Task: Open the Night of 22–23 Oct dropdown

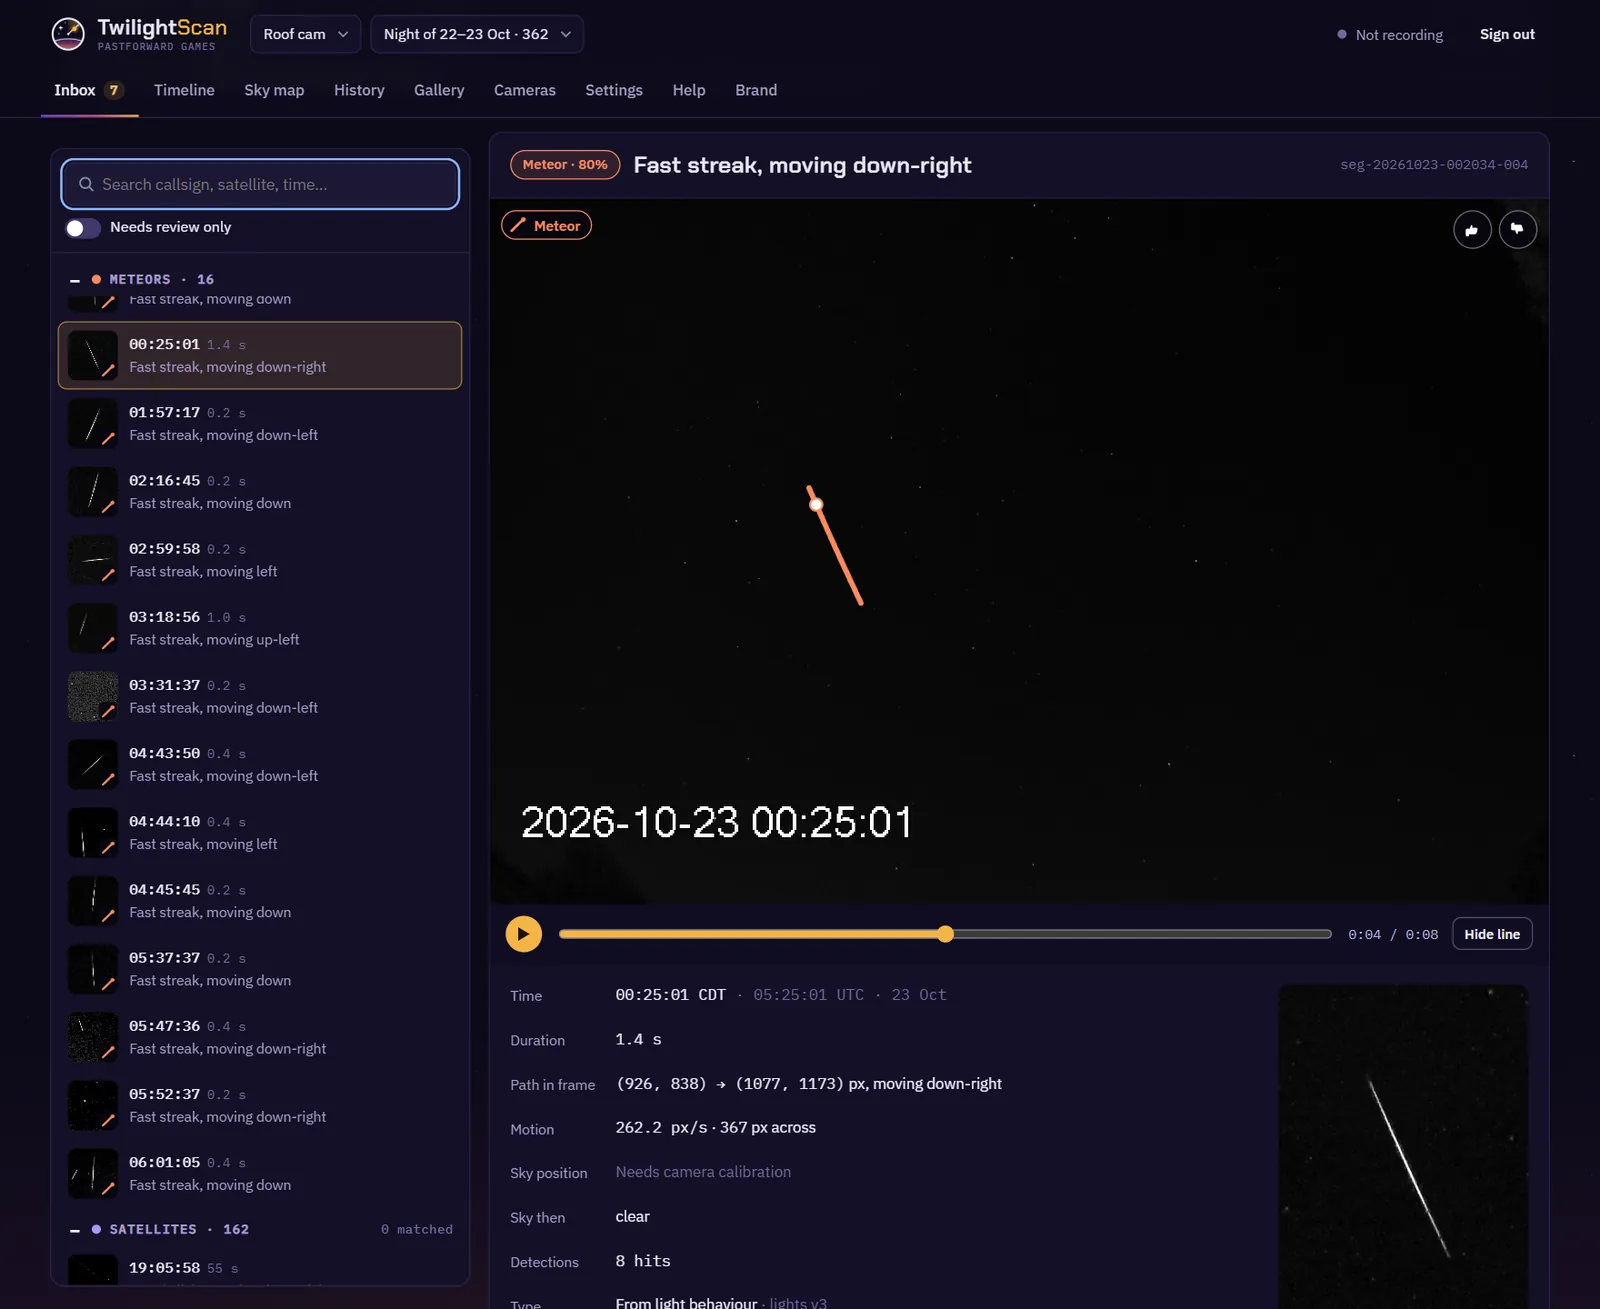Action: coord(477,34)
